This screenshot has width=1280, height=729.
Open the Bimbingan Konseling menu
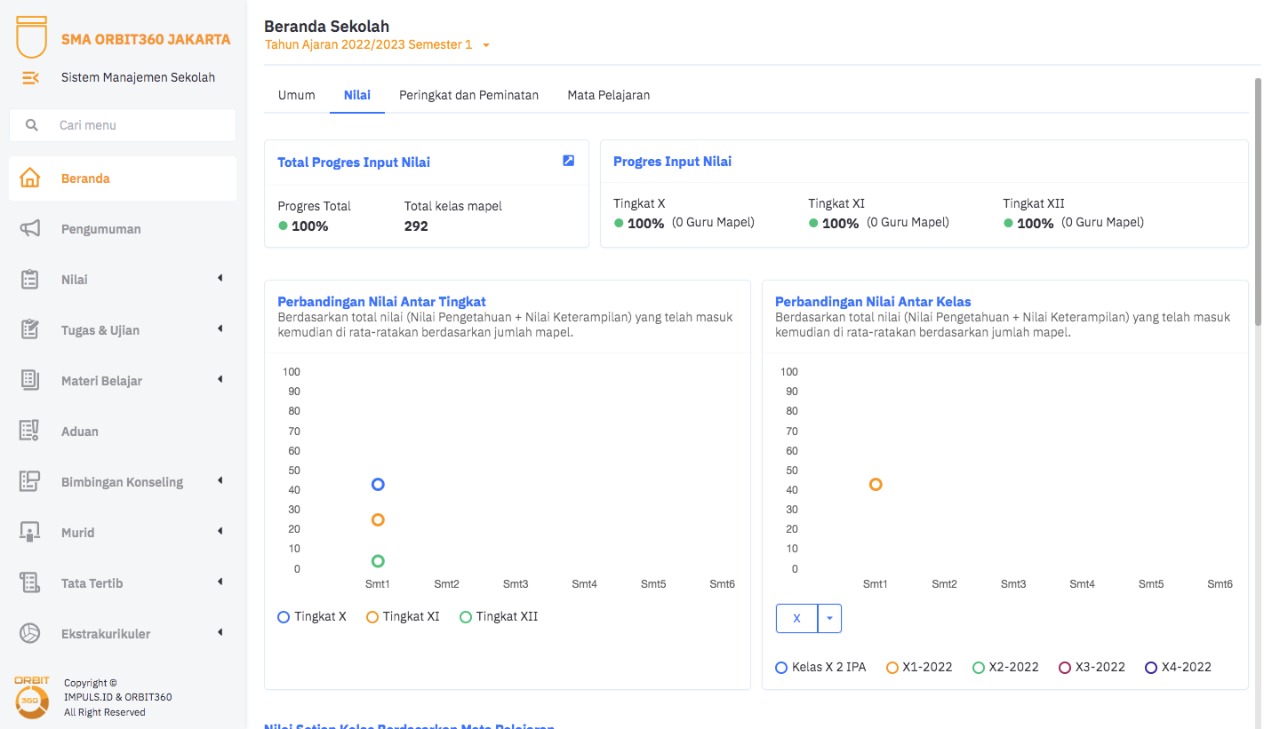pos(121,482)
